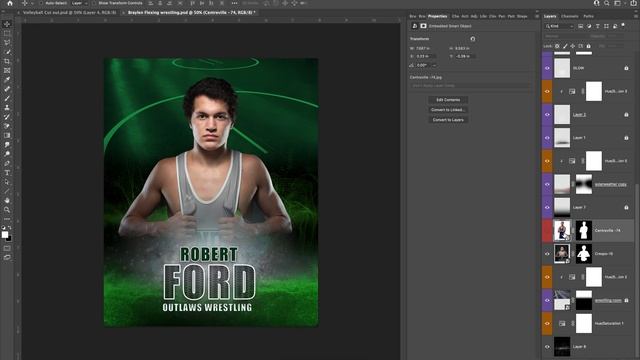Switch to the Paths tab
This screenshot has height=360, width=640.
[588, 16]
